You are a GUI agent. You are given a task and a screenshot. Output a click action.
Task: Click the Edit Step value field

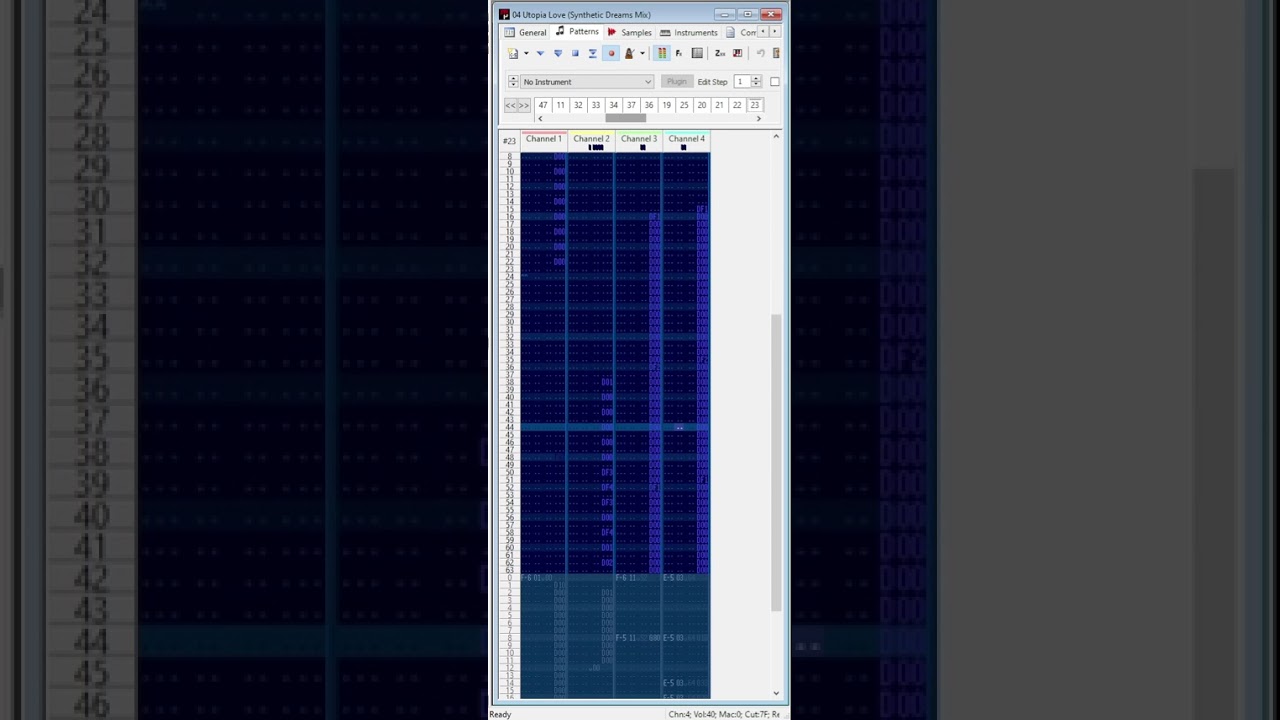pyautogui.click(x=740, y=82)
